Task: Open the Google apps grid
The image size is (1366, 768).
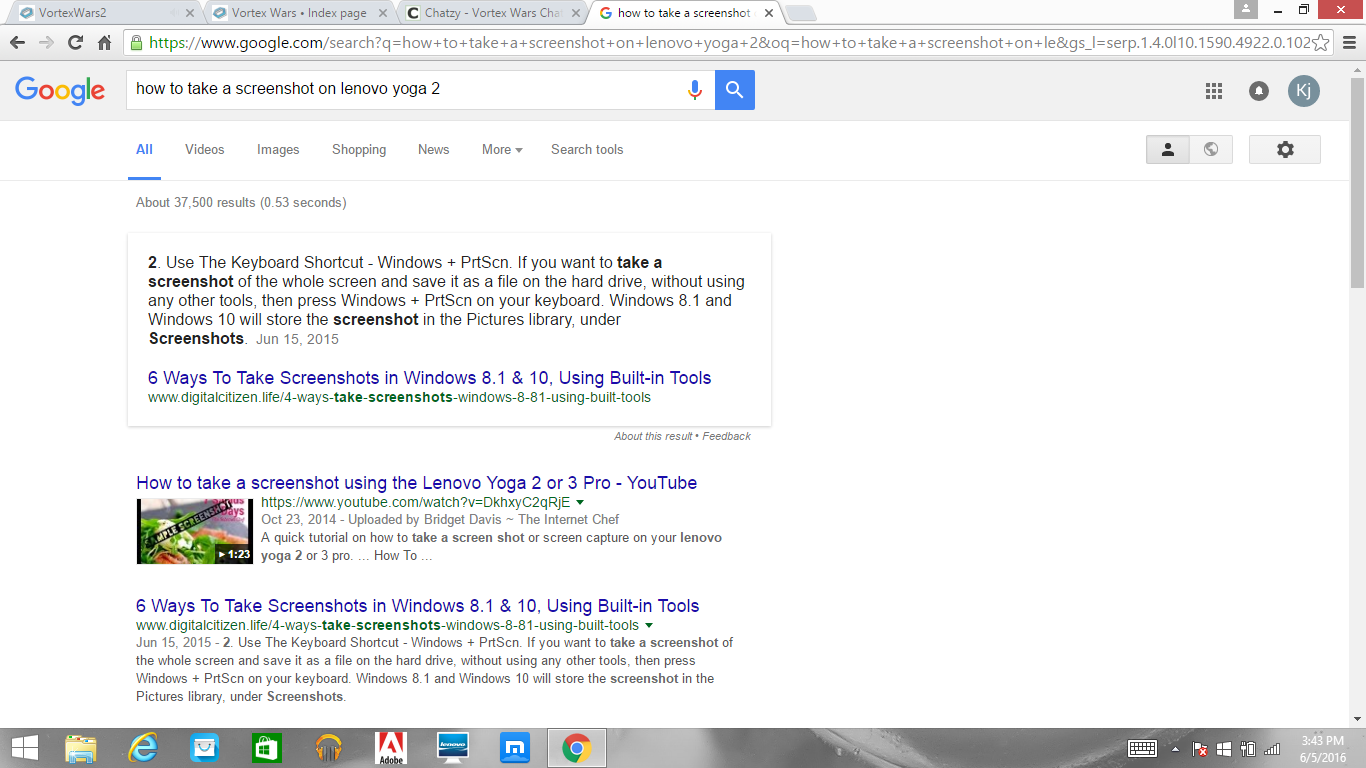Action: coord(1214,91)
